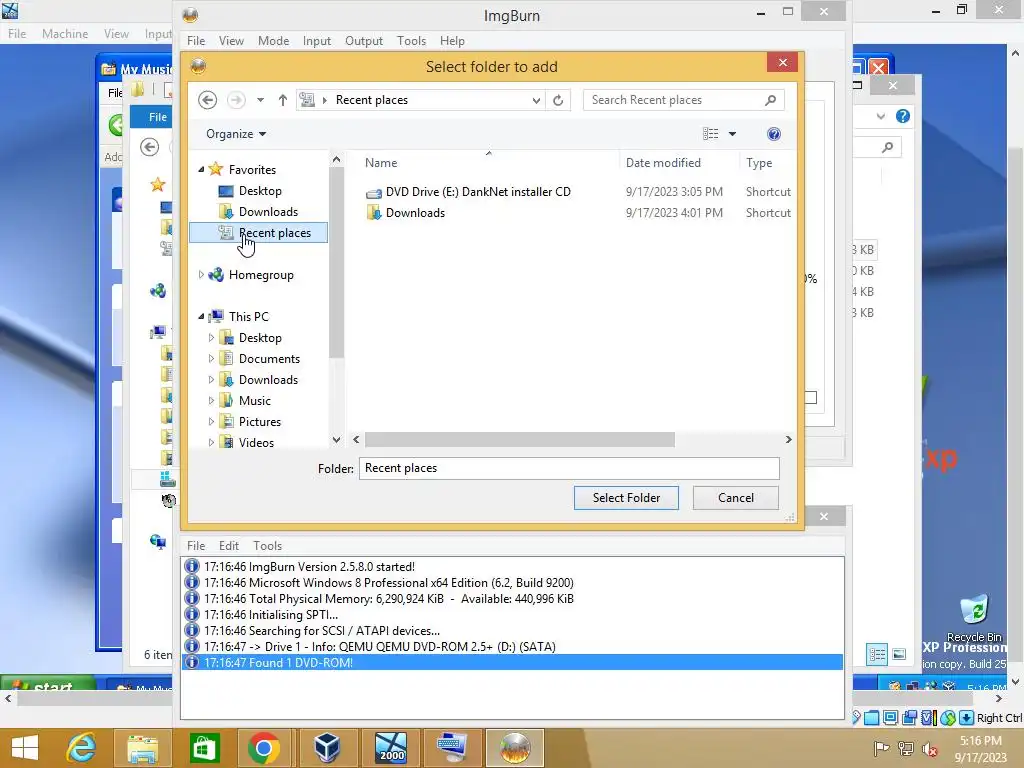Image resolution: width=1024 pixels, height=768 pixels.
Task: Open the log window Tools menu
Action: (267, 545)
